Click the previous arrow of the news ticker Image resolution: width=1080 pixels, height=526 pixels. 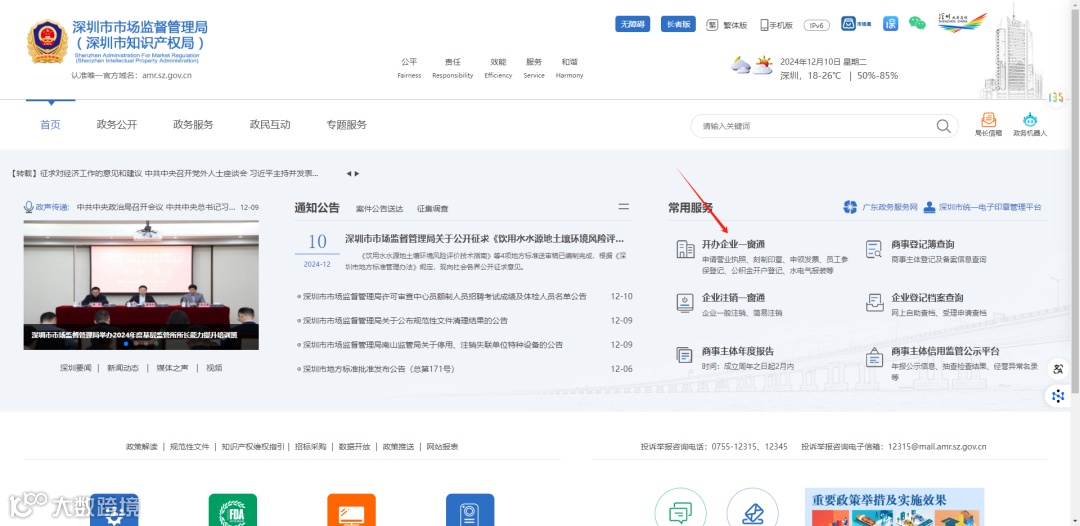(349, 173)
